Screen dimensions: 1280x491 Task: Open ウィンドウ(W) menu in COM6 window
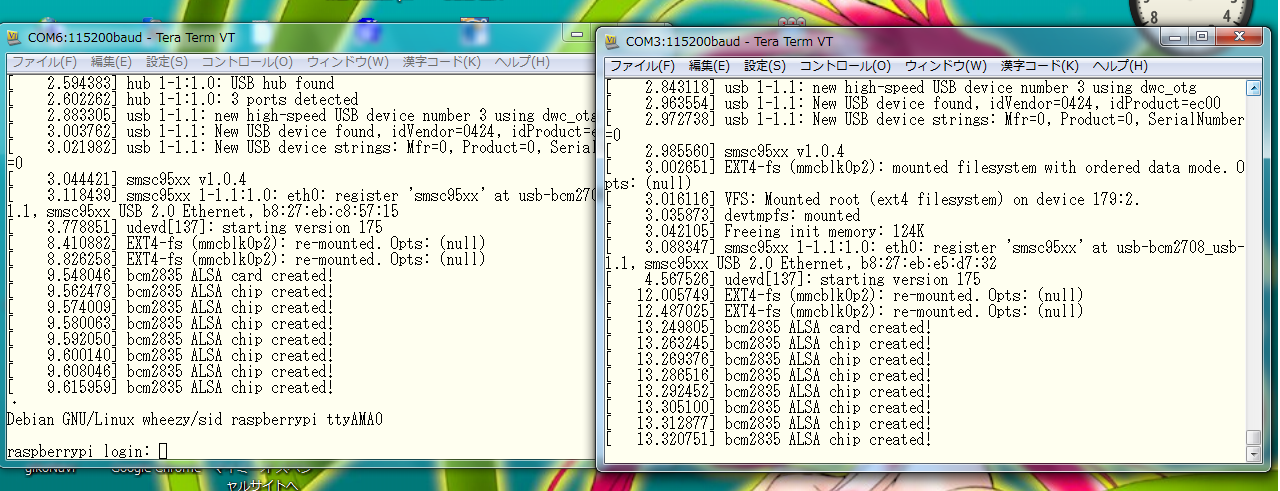pyautogui.click(x=347, y=62)
